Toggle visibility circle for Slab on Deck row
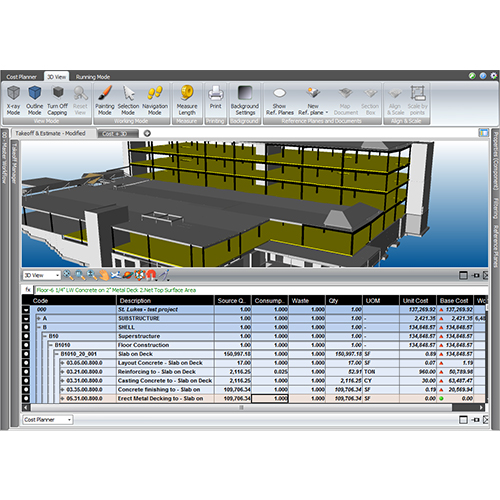Viewport: 500px width, 500px height. [26, 354]
